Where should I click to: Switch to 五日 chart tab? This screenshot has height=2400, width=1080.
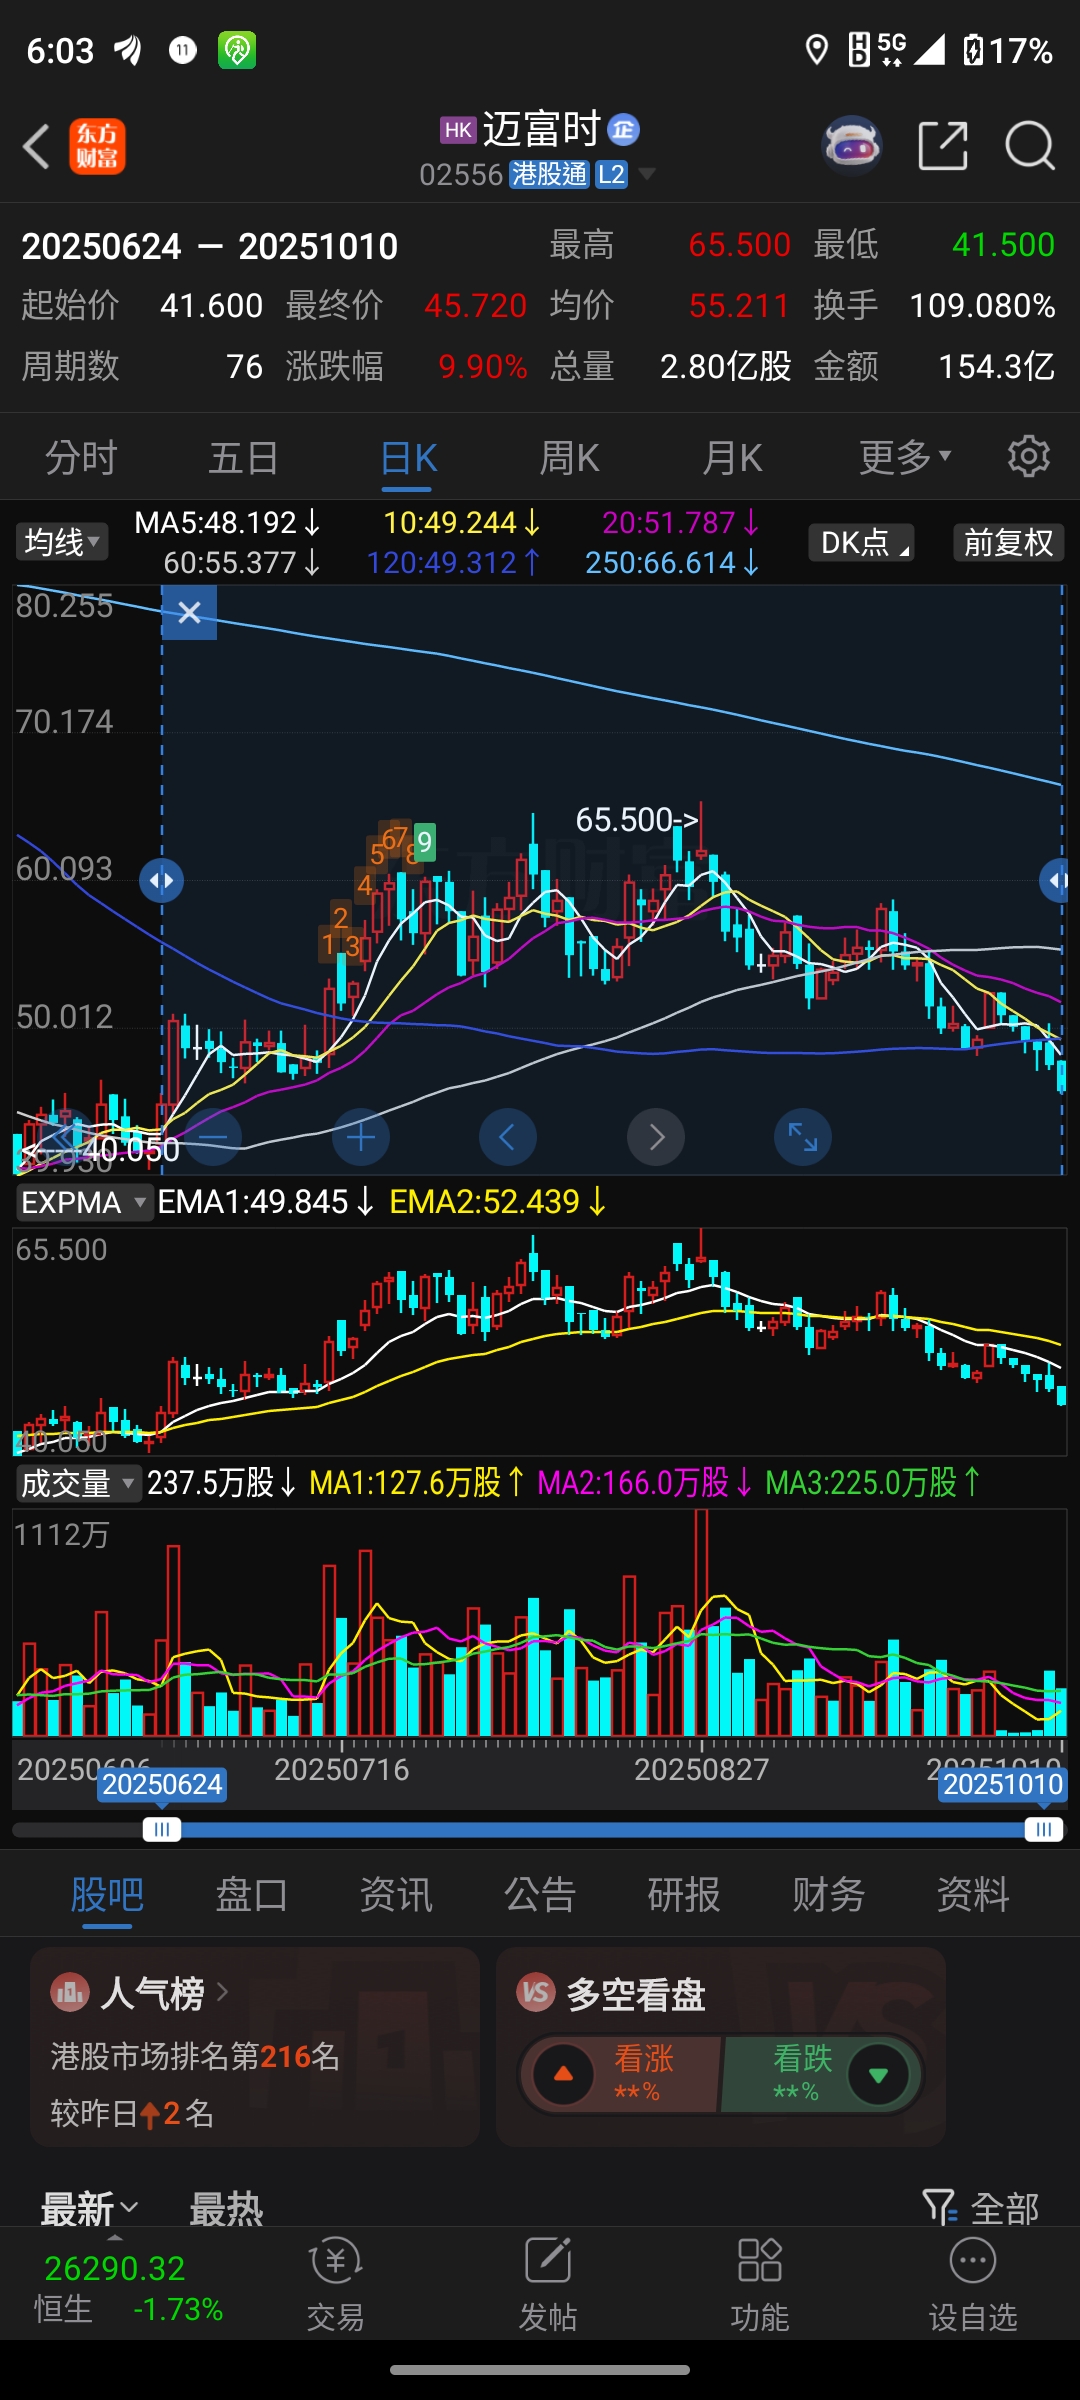pyautogui.click(x=243, y=458)
